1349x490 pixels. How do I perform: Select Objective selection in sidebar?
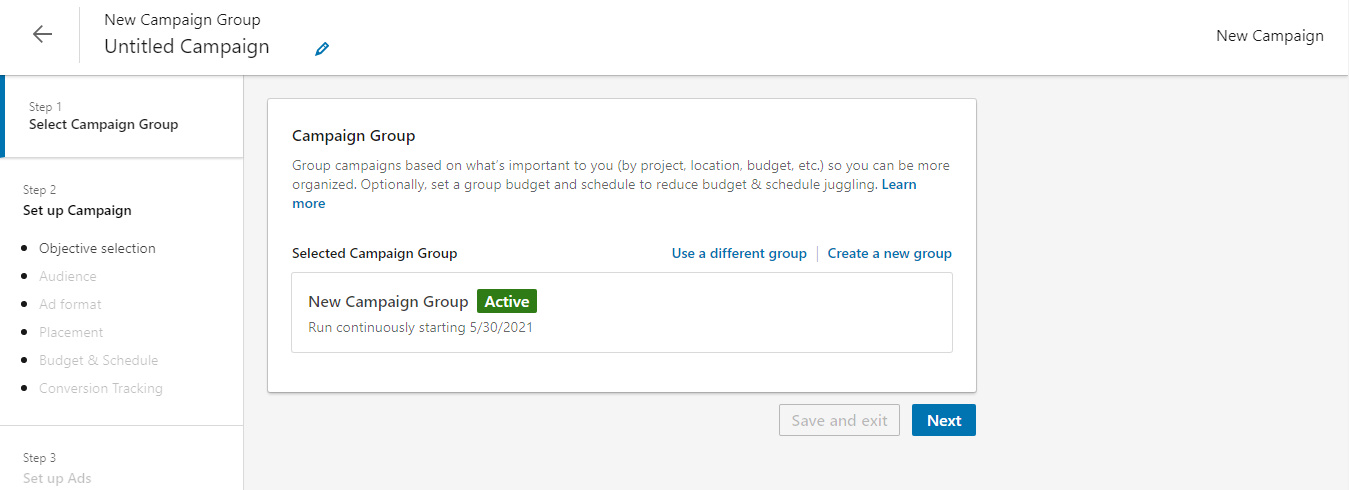(97, 248)
